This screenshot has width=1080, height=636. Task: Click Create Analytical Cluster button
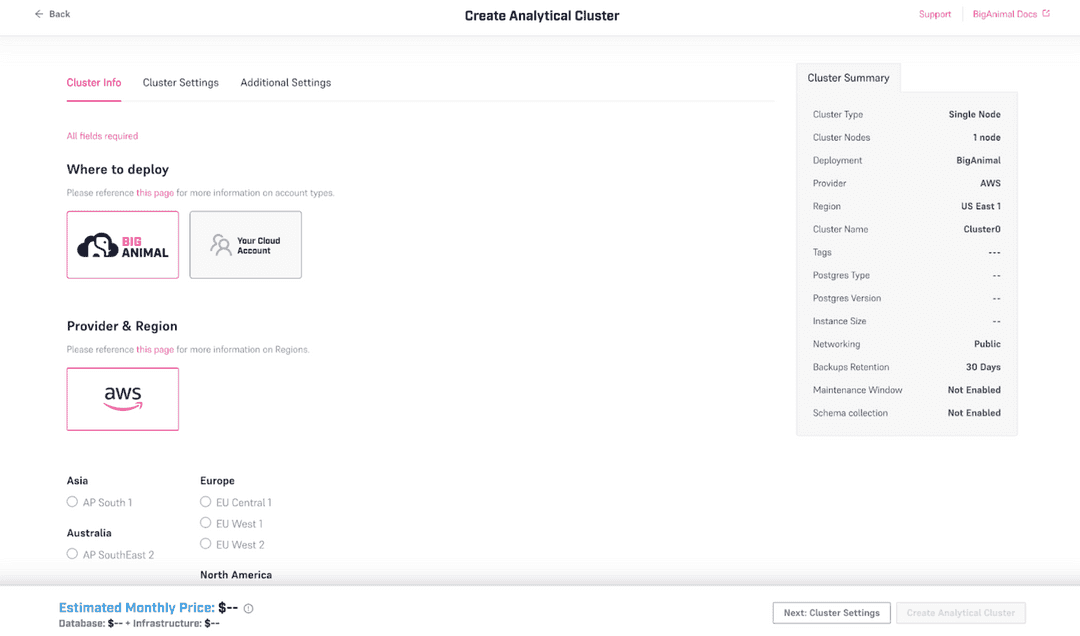coord(961,613)
